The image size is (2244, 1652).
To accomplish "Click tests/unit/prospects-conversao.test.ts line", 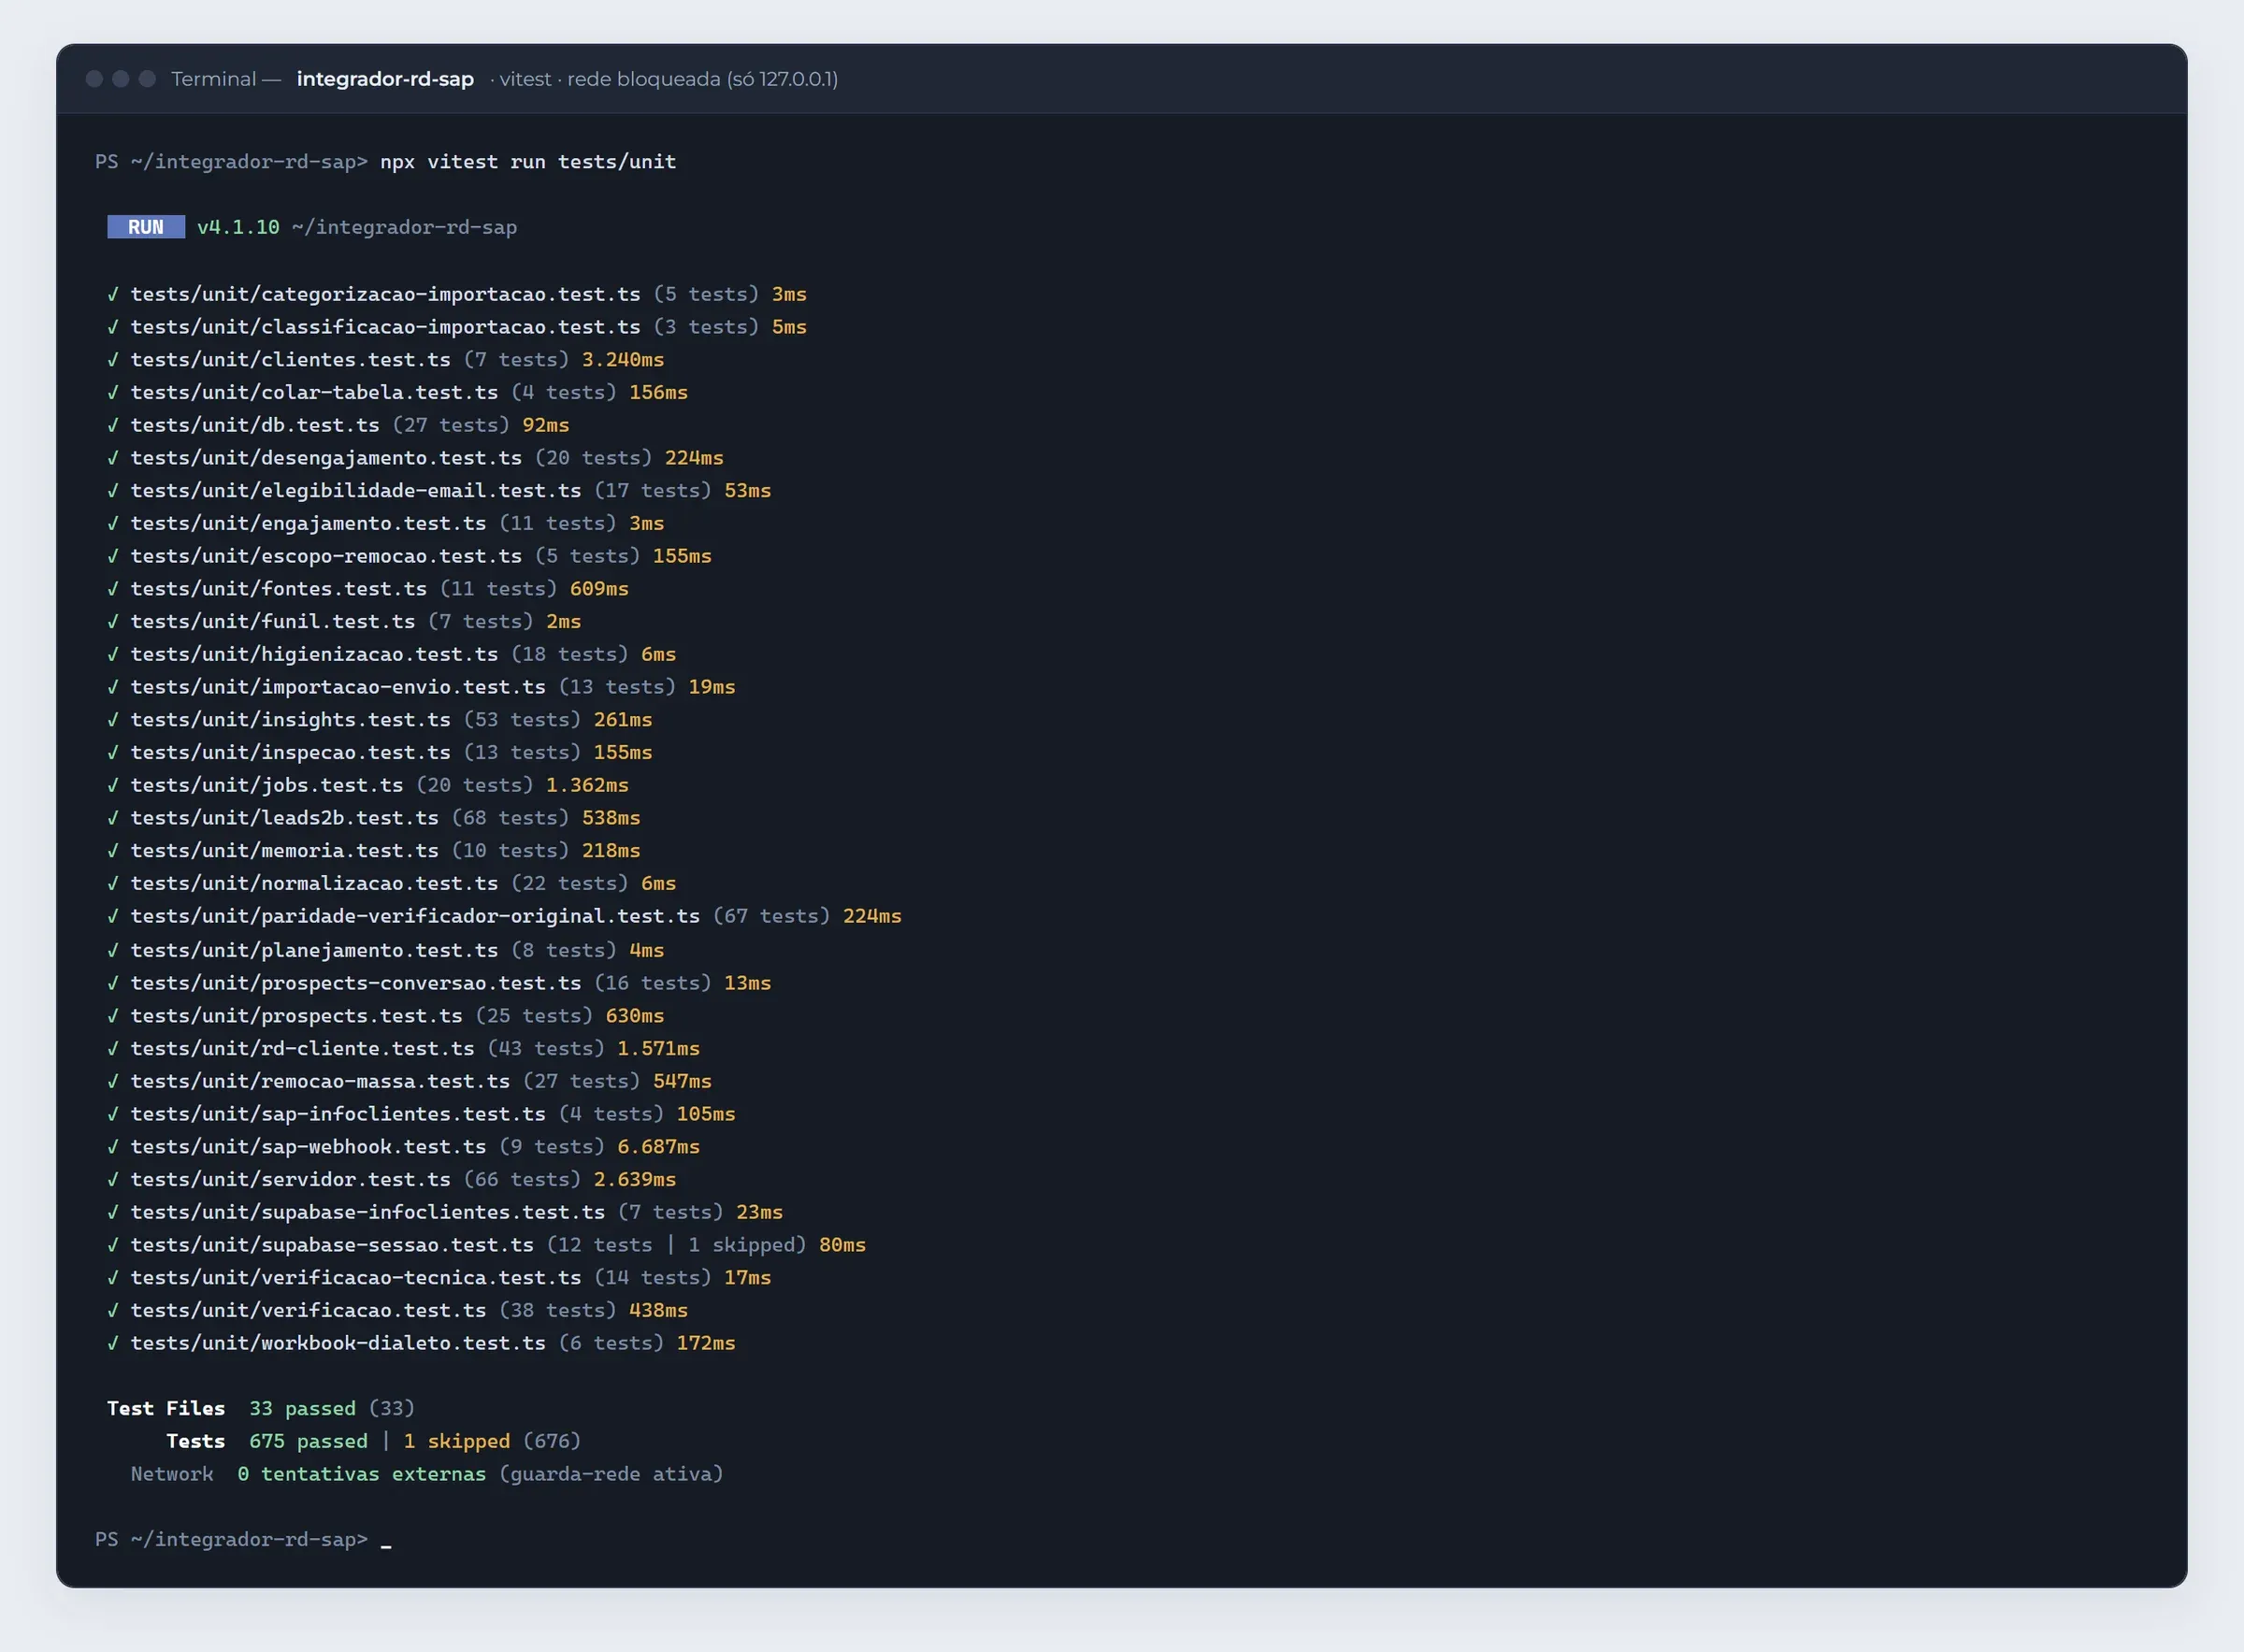I will pos(439,983).
